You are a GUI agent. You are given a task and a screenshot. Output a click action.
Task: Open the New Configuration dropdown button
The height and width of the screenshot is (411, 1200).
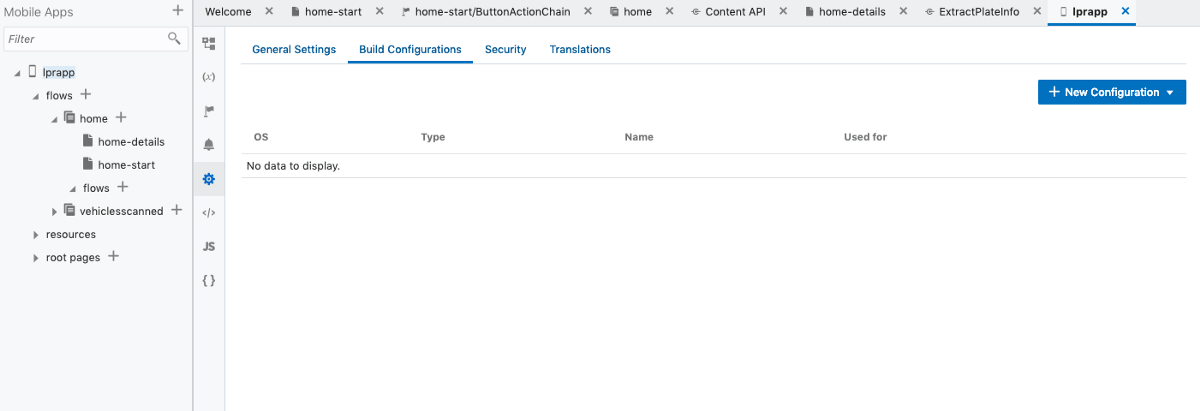click(x=1111, y=92)
